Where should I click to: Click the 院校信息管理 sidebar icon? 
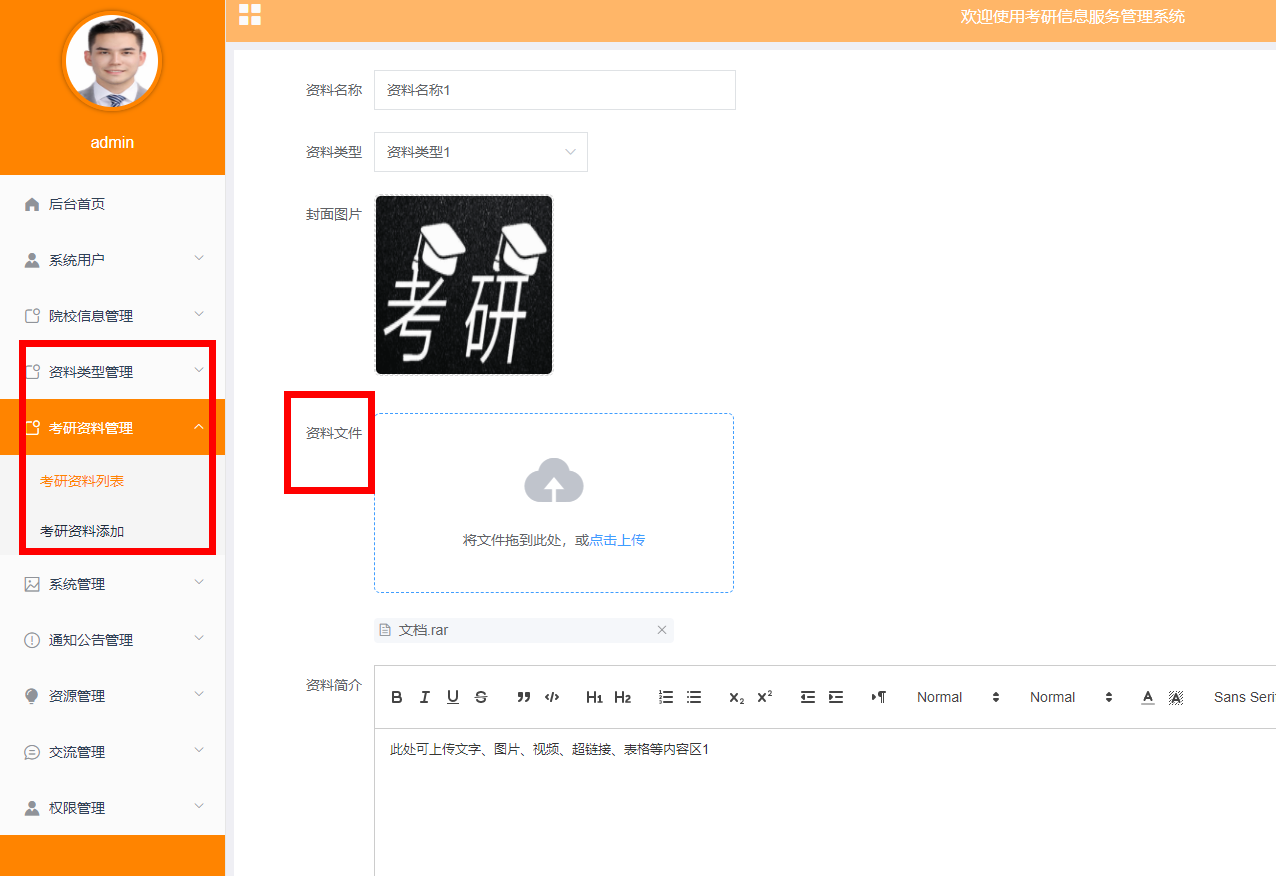pos(32,316)
